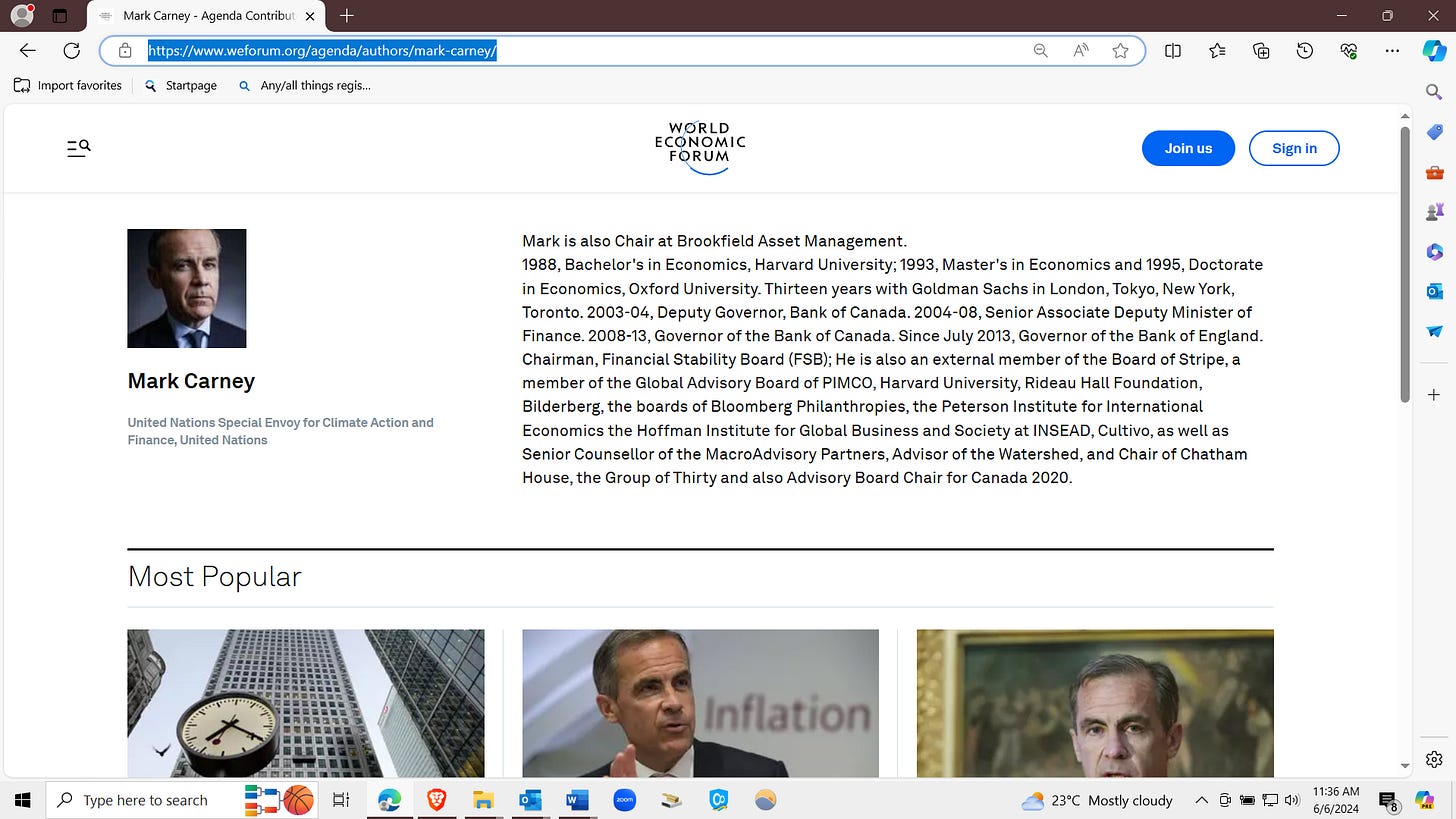Open Read aloud icon in address bar
The width and height of the screenshot is (1456, 819).
point(1080,50)
